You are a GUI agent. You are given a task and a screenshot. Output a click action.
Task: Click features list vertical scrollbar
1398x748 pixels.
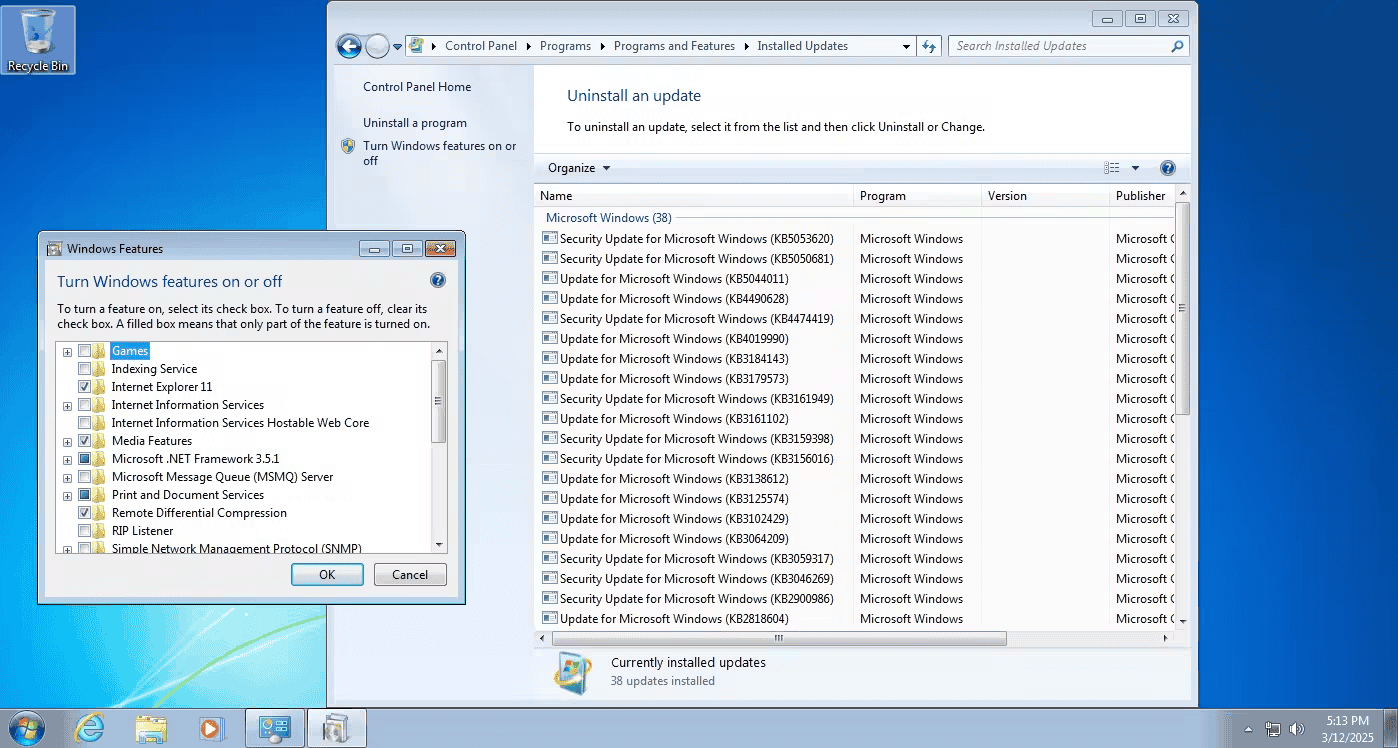pyautogui.click(x=439, y=400)
